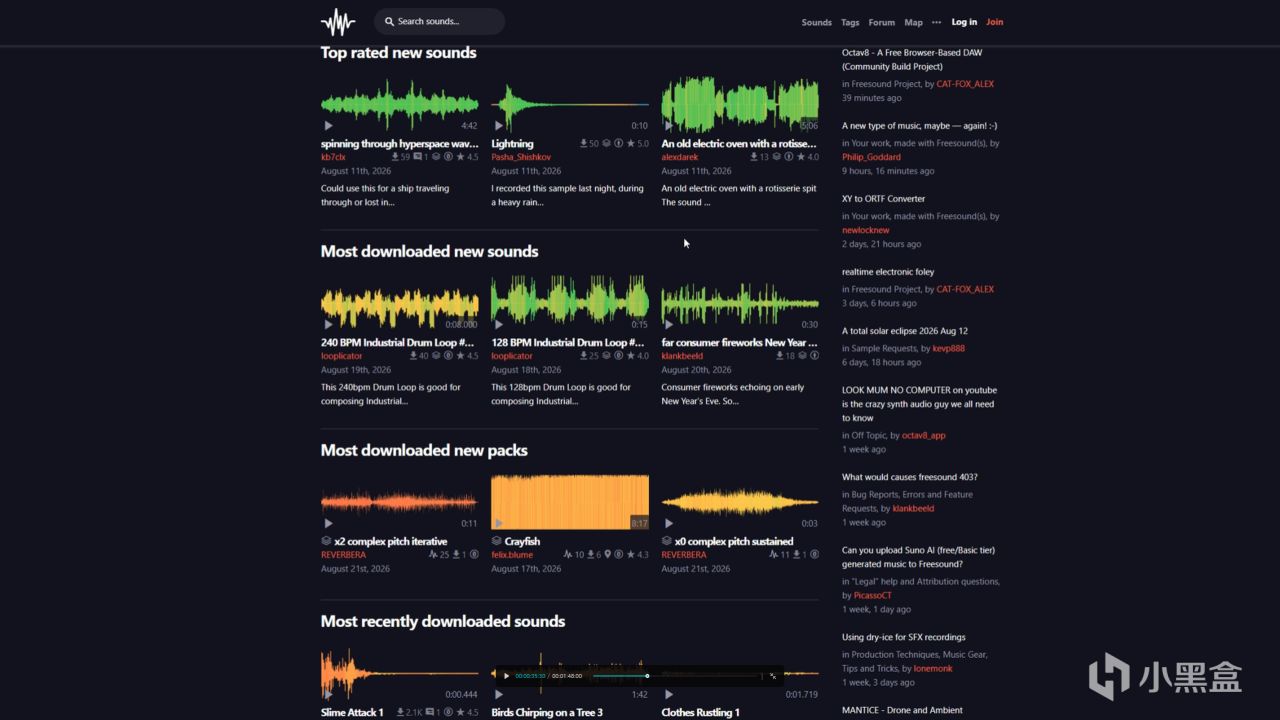Image resolution: width=1280 pixels, height=720 pixels.
Task: Click the Slime Attack 1 waveform thumbnail
Action: coord(400,673)
